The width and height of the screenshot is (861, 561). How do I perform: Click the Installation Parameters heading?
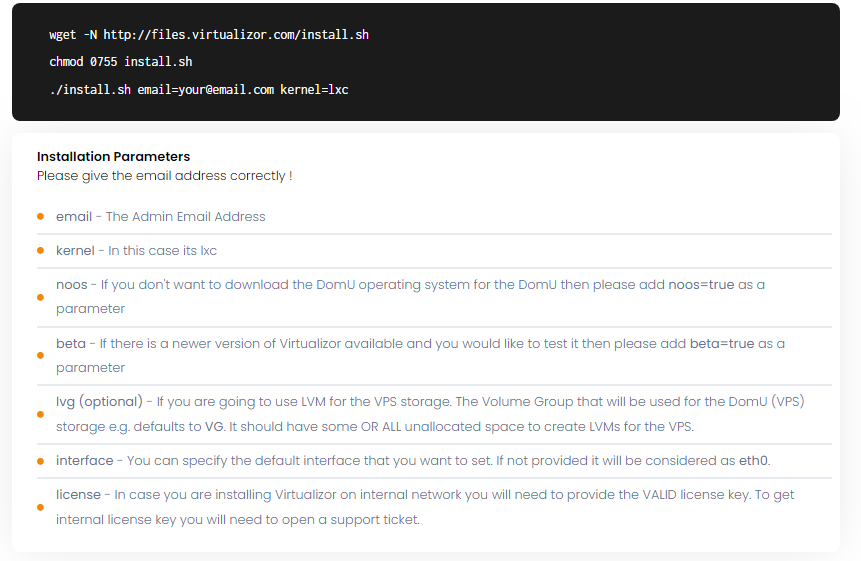pyautogui.click(x=114, y=156)
